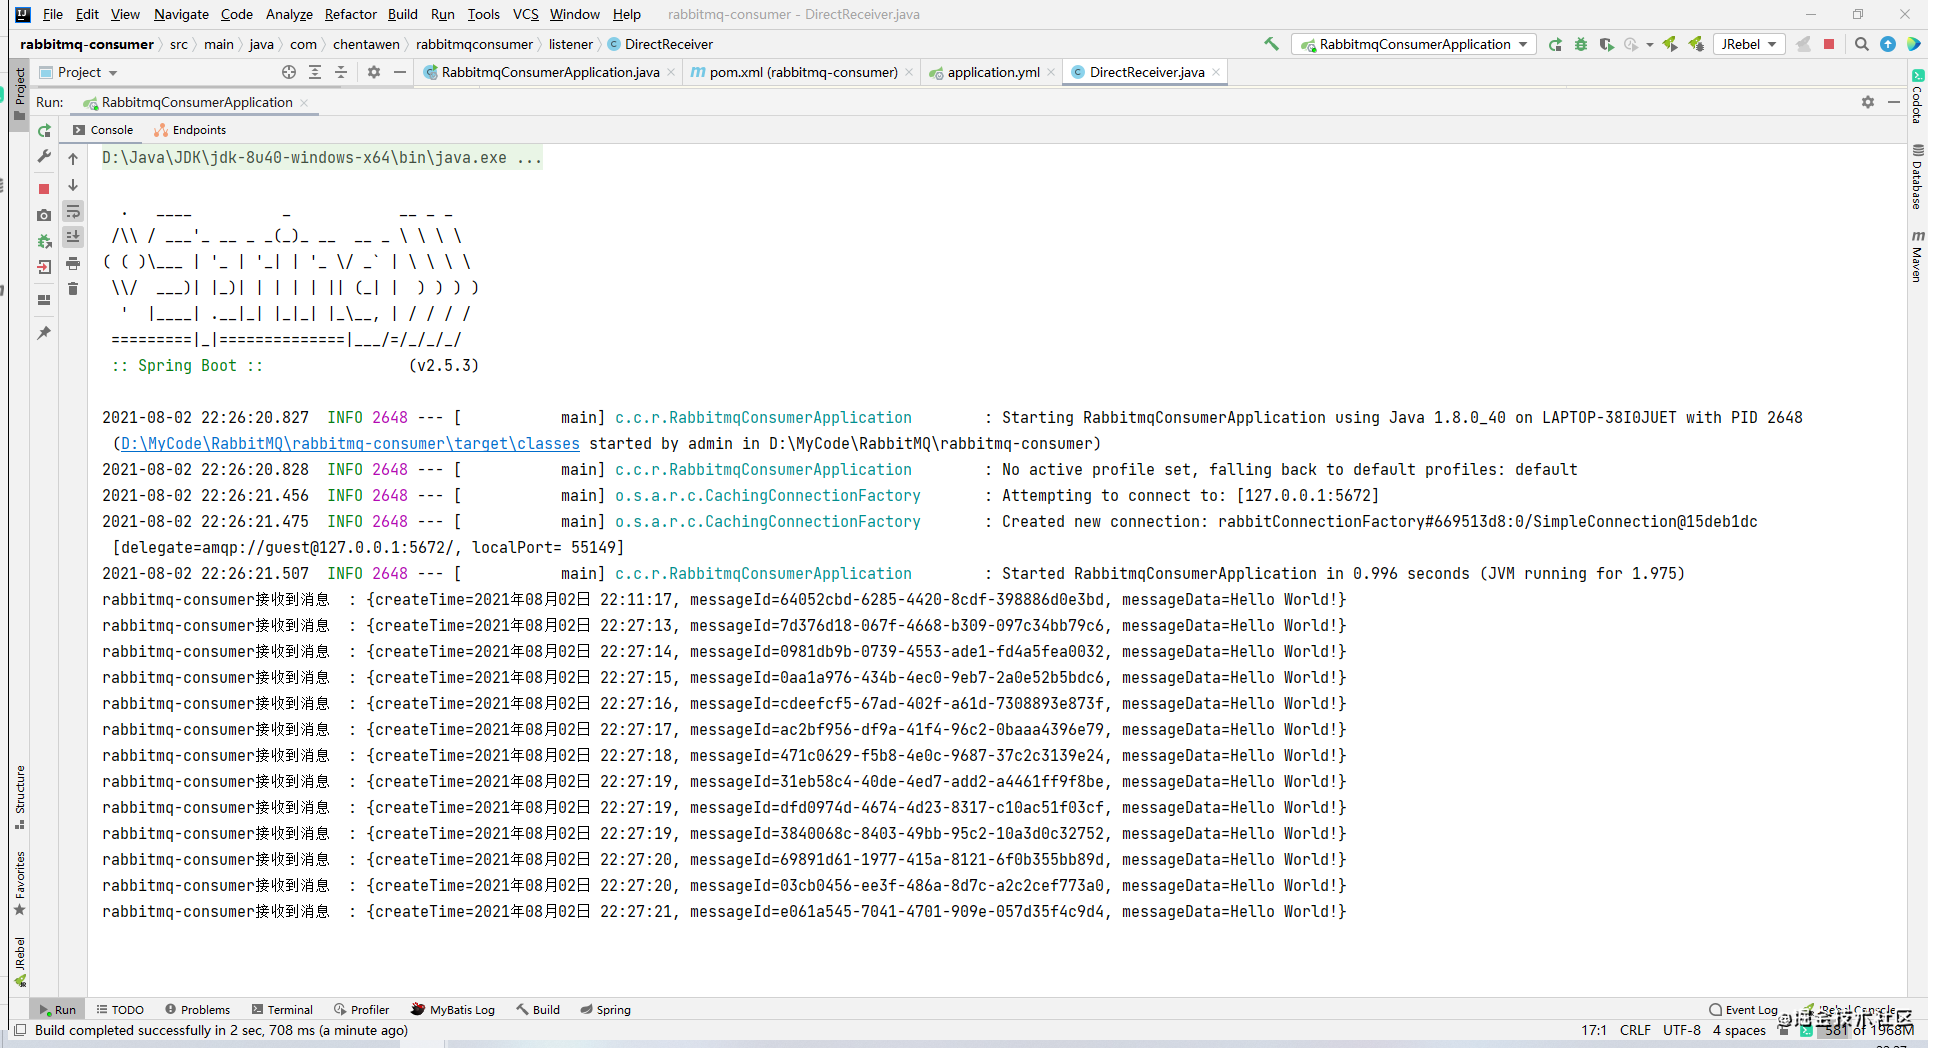
Task: Collapse all in Project panel
Action: pyautogui.click(x=341, y=72)
